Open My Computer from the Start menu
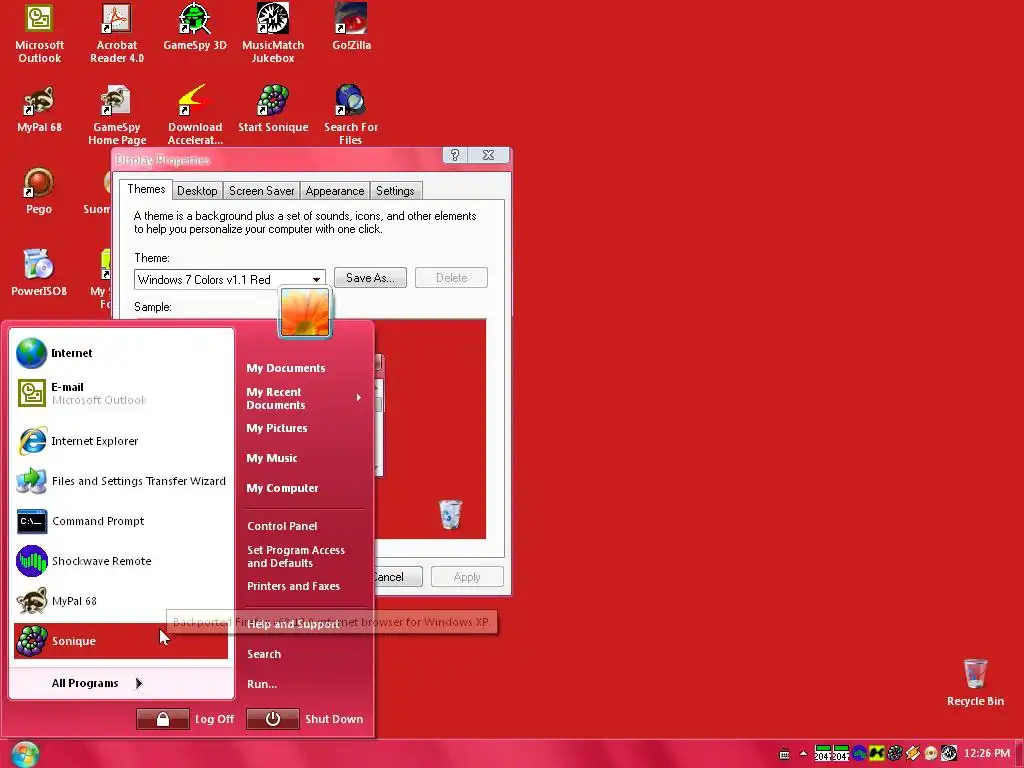 (282, 488)
